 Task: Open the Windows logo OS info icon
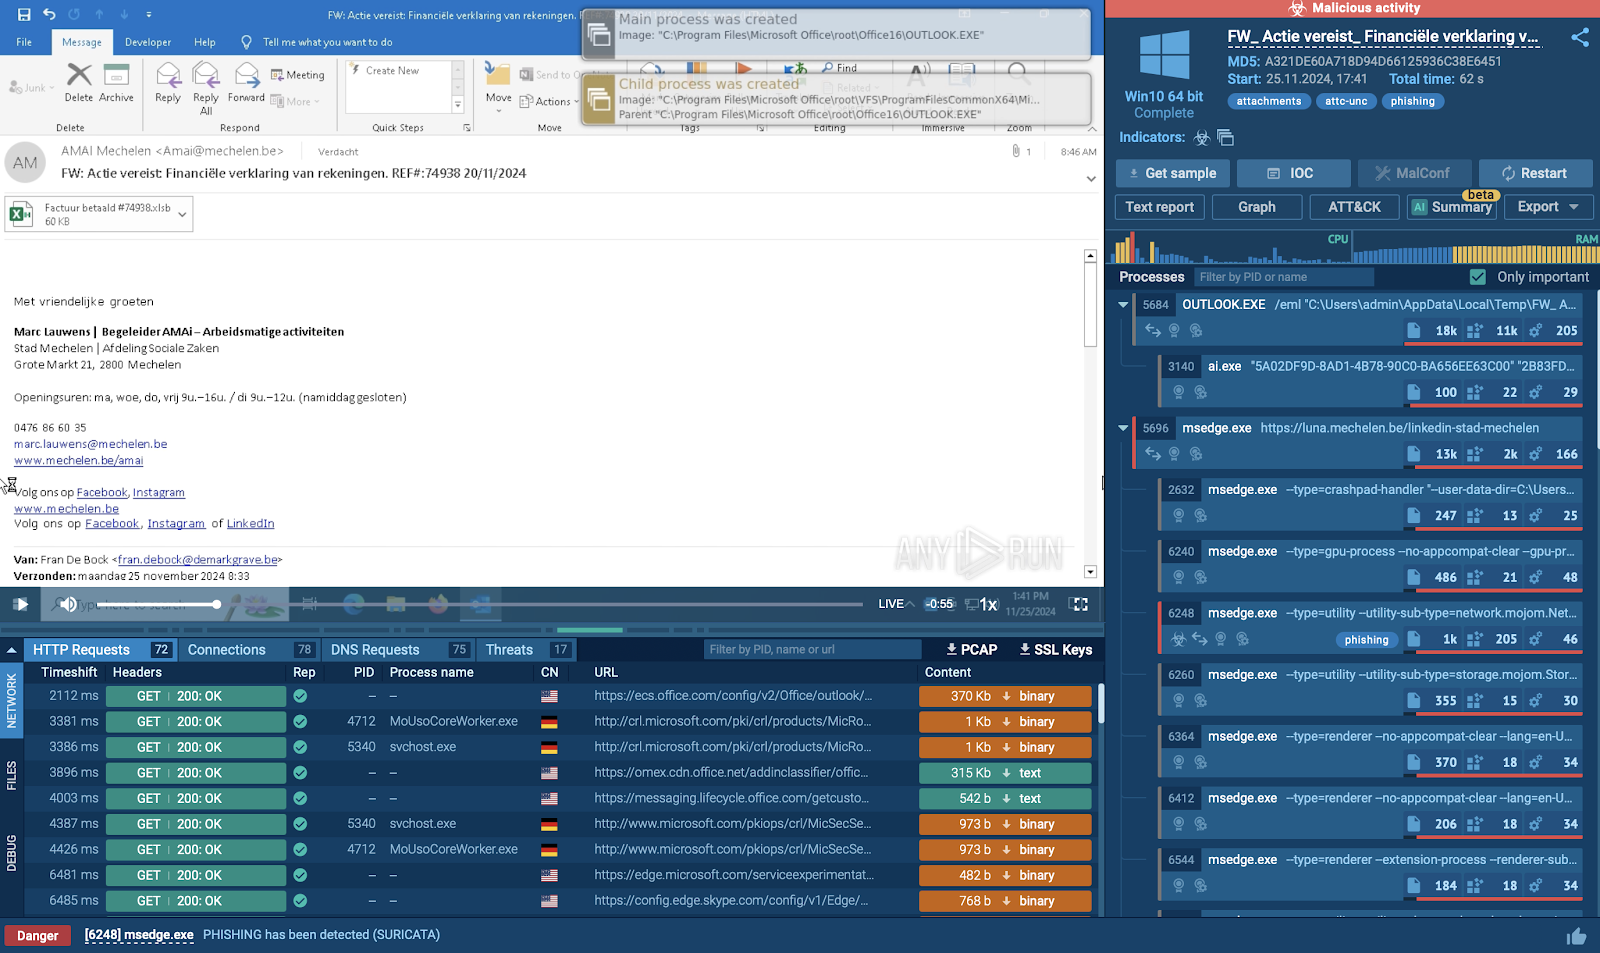tap(1164, 54)
